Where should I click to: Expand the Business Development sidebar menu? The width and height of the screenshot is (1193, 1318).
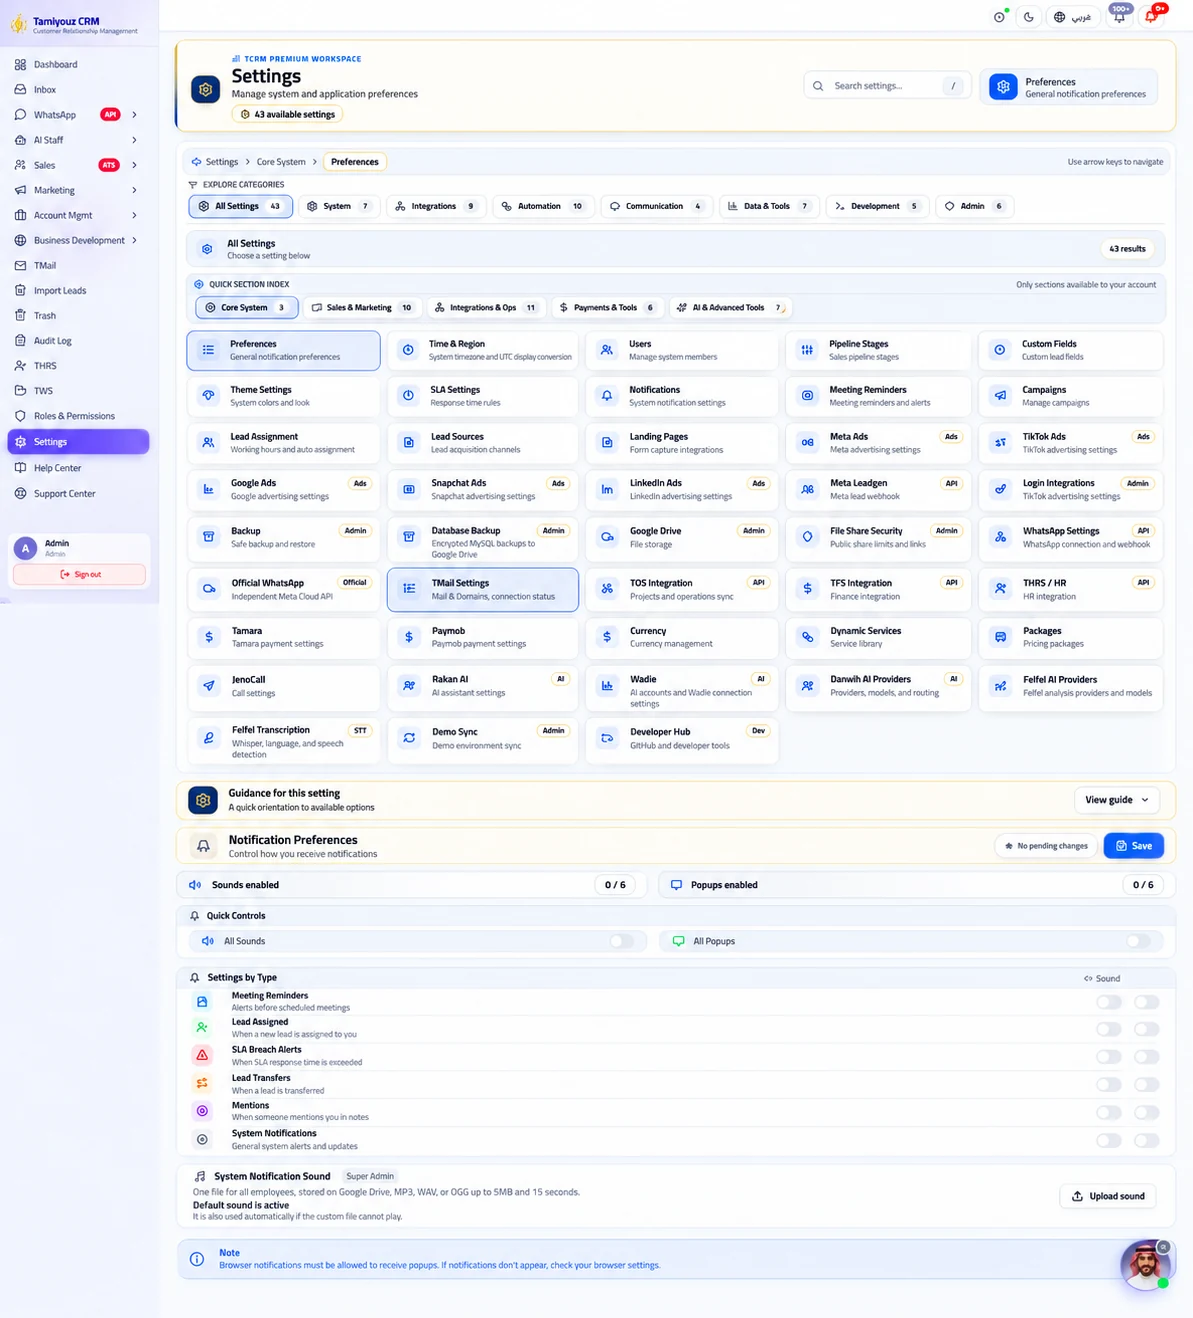coord(134,240)
